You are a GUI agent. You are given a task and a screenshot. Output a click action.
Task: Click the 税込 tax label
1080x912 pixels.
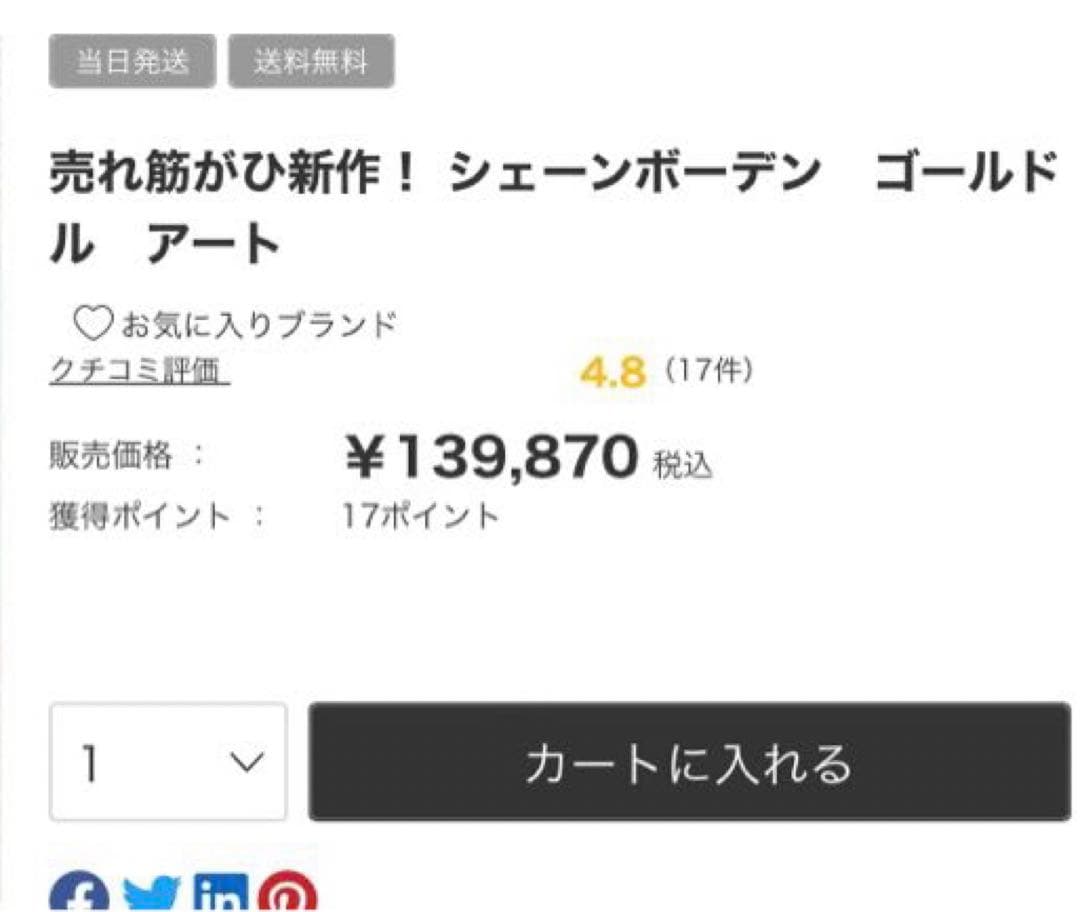(684, 465)
